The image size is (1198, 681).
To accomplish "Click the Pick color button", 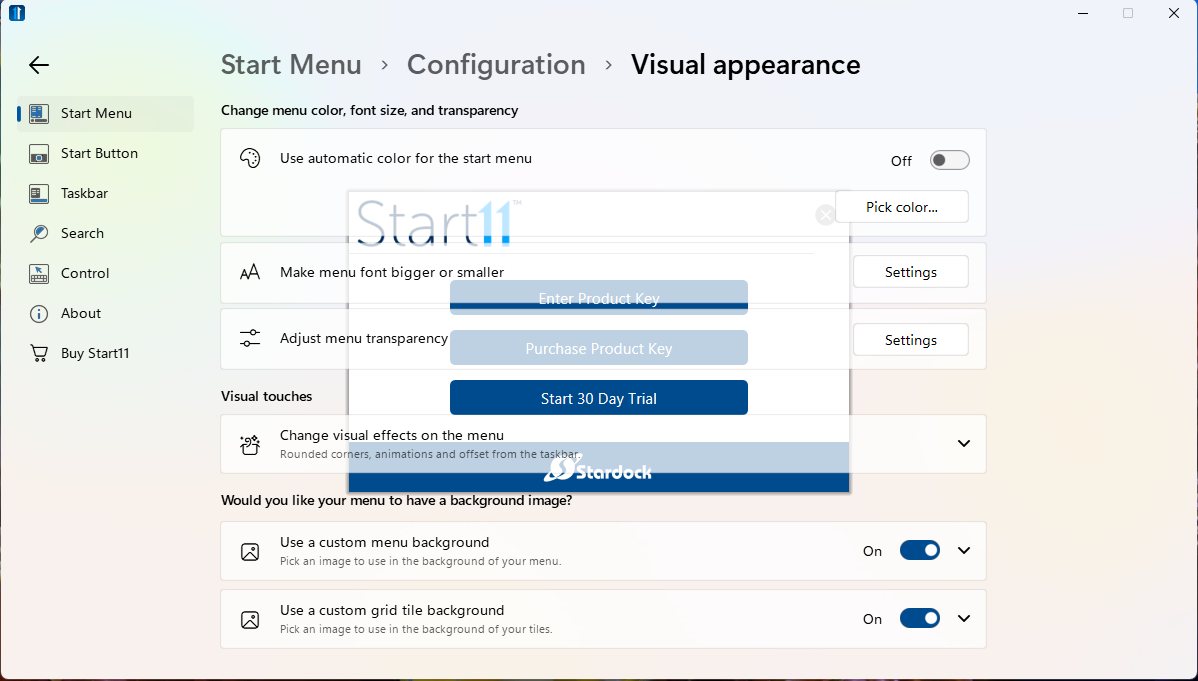I will tap(902, 207).
